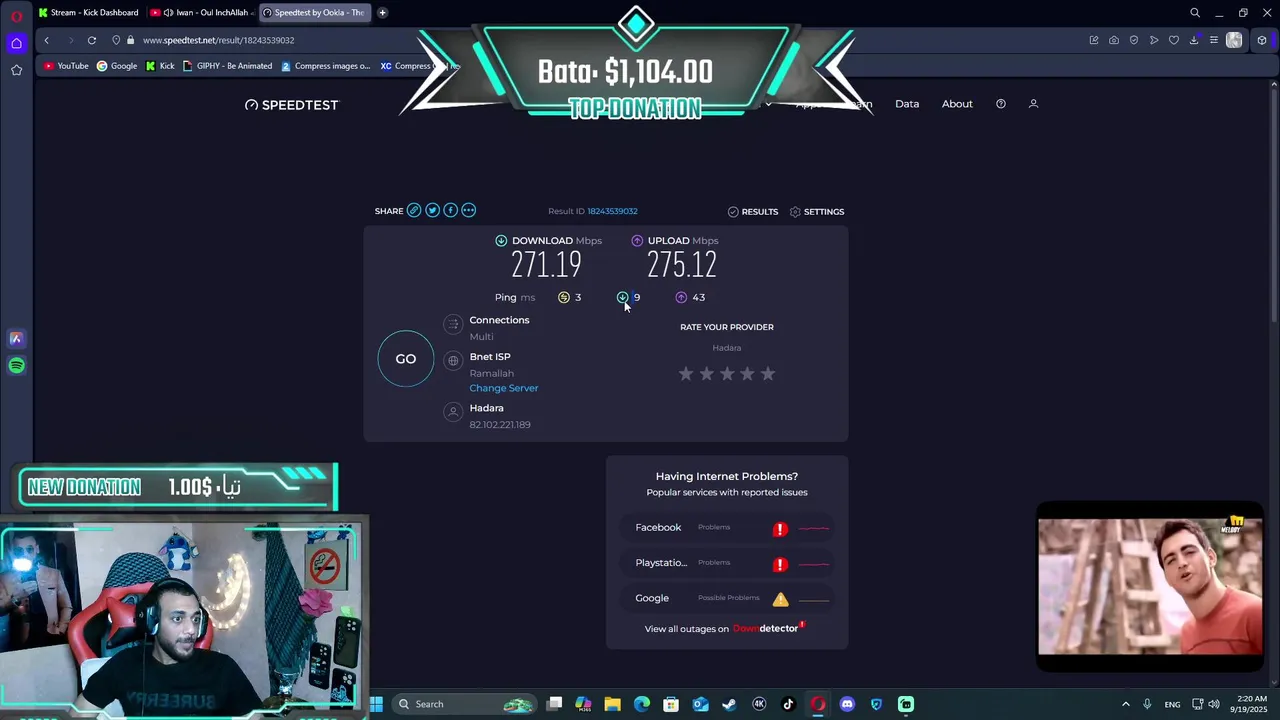Open the Data menu item
Image resolution: width=1280 pixels, height=720 pixels.
pyautogui.click(x=907, y=104)
